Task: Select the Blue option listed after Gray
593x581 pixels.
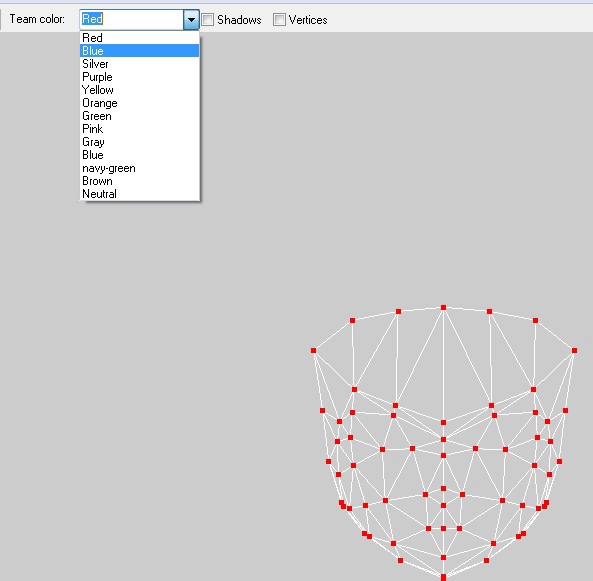Action: coord(140,155)
